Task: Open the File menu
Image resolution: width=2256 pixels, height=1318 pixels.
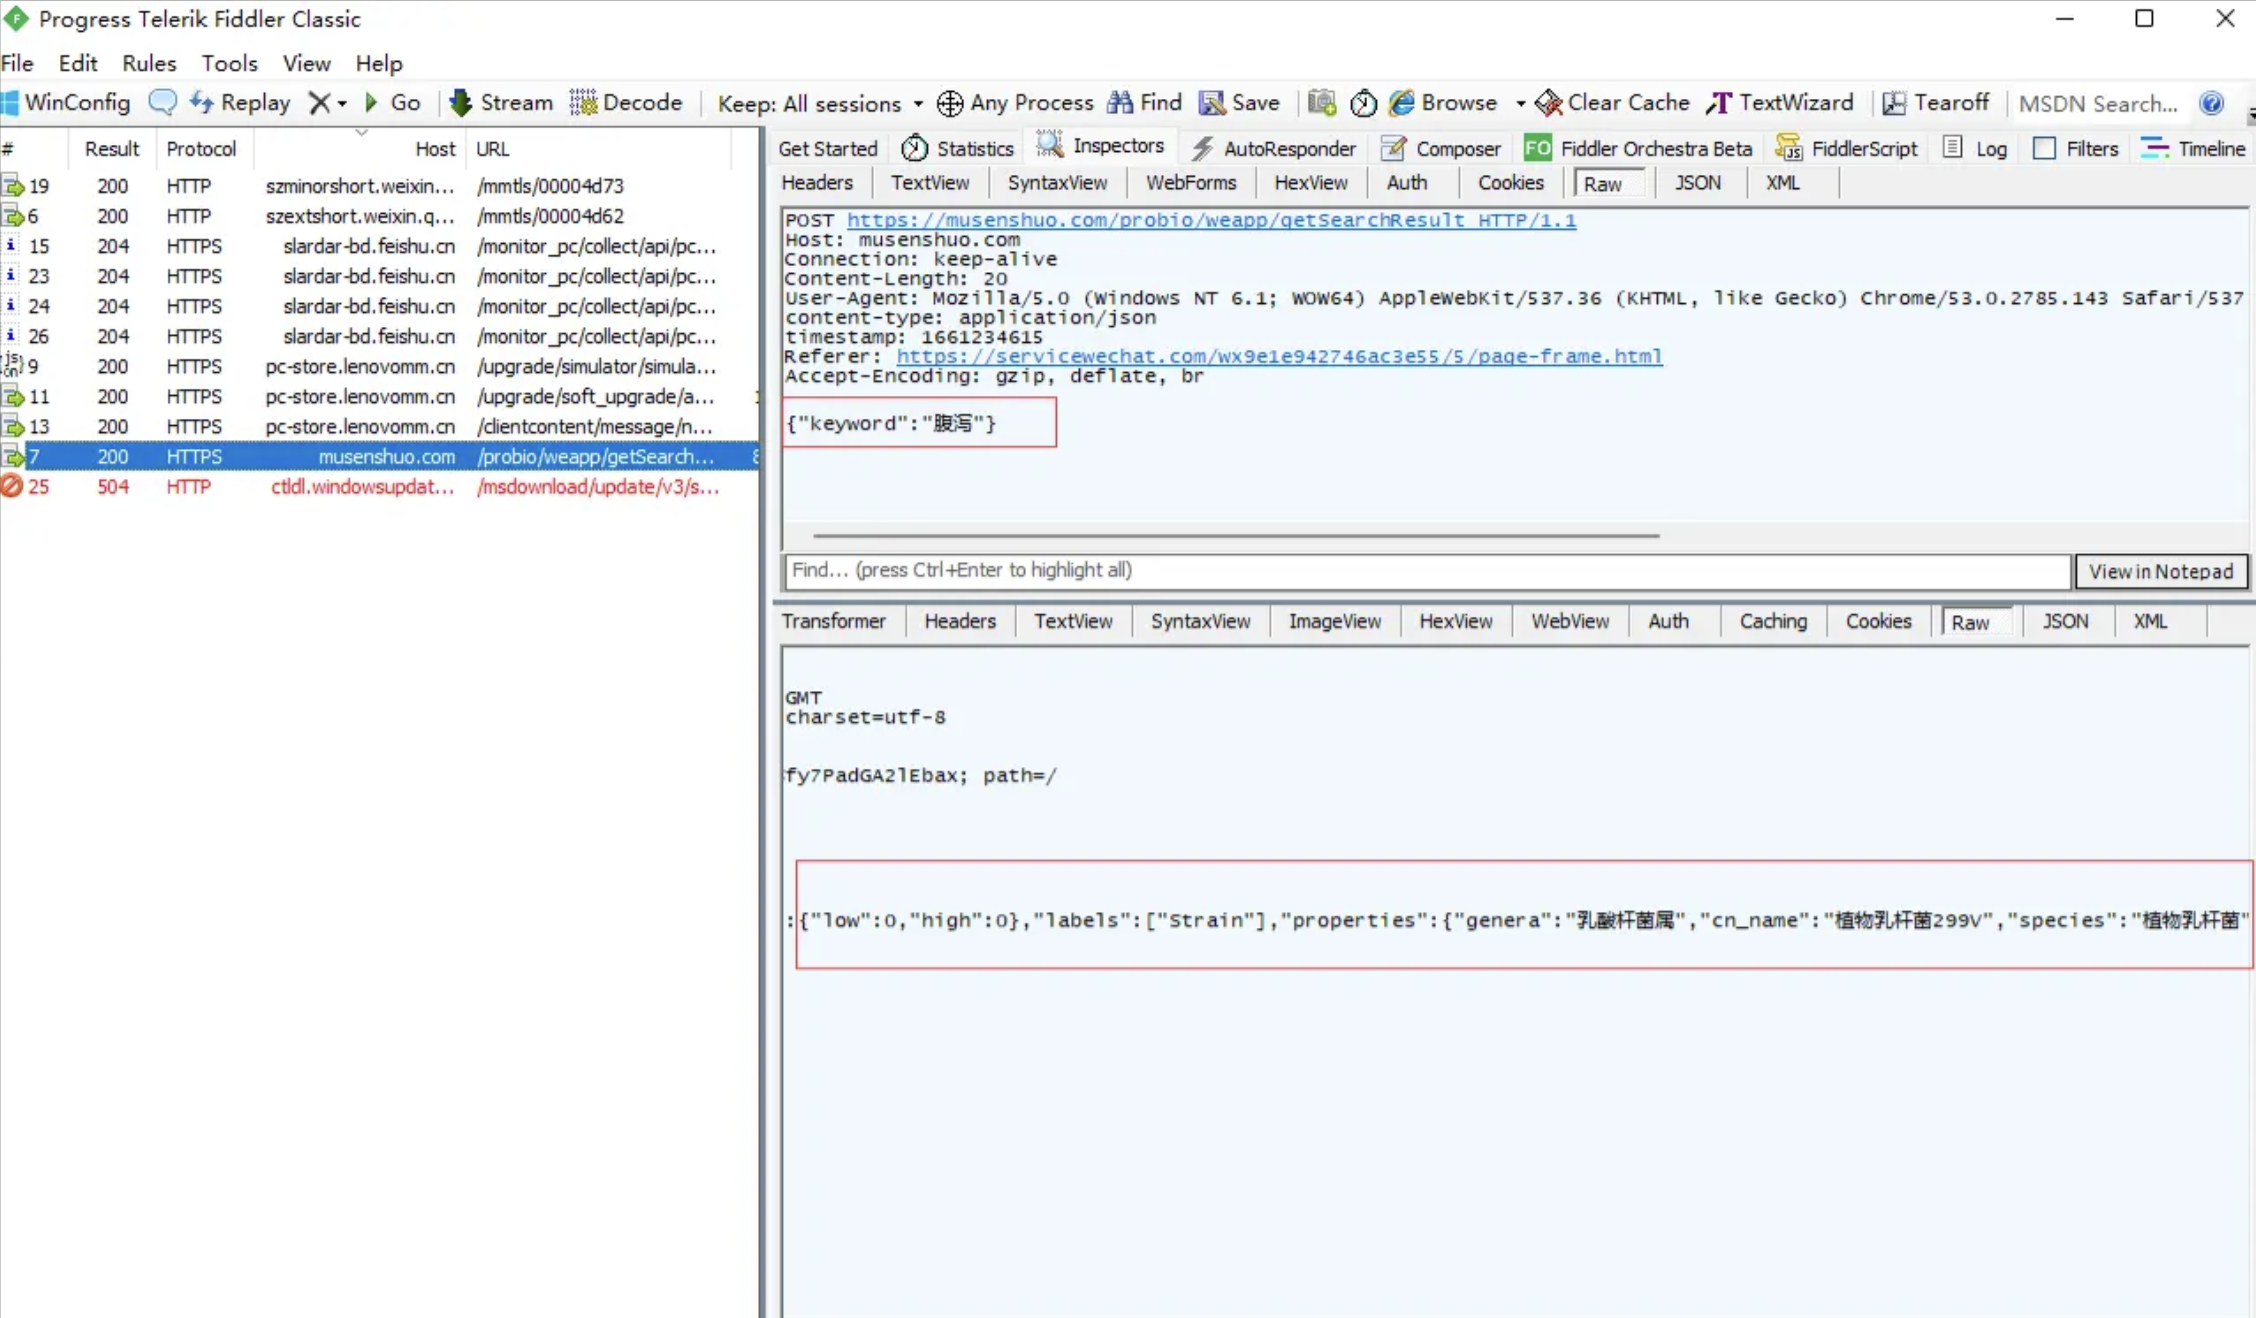Action: tap(18, 63)
